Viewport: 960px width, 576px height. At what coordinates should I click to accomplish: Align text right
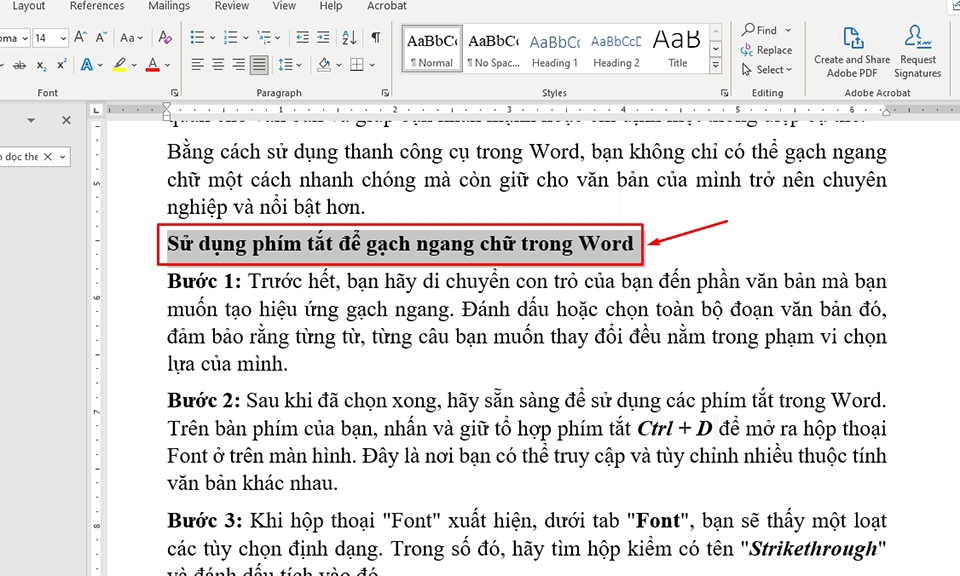239,64
